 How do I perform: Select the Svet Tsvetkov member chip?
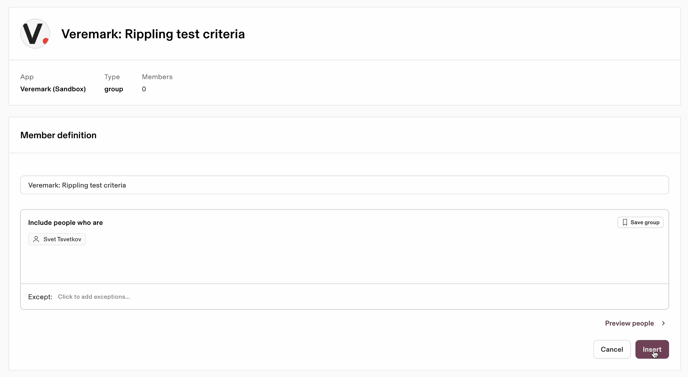point(57,239)
